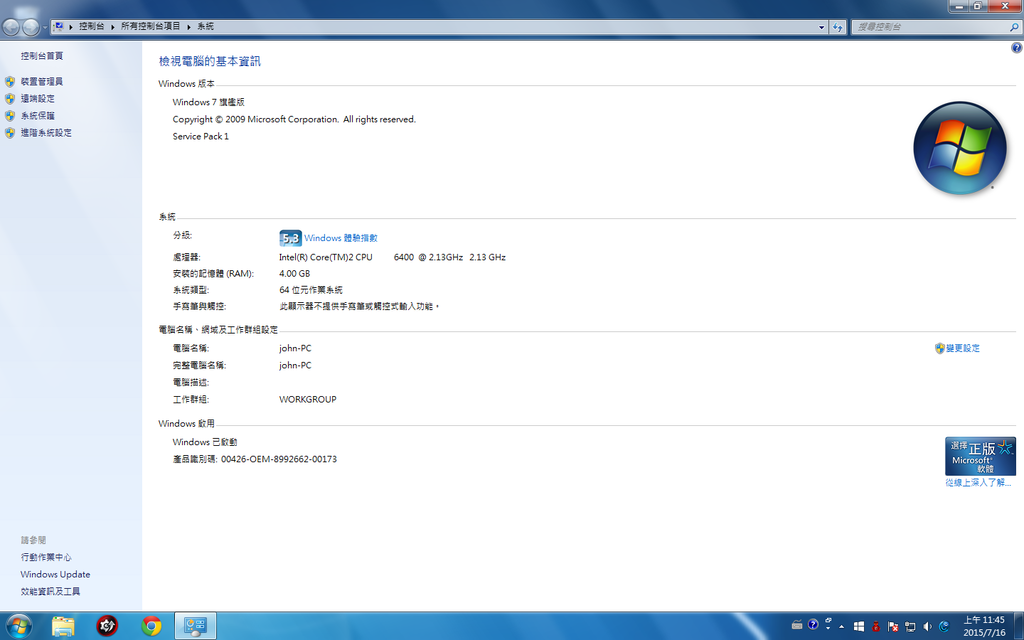
Task: Open Windows Update from the sidebar
Action: click(x=55, y=574)
